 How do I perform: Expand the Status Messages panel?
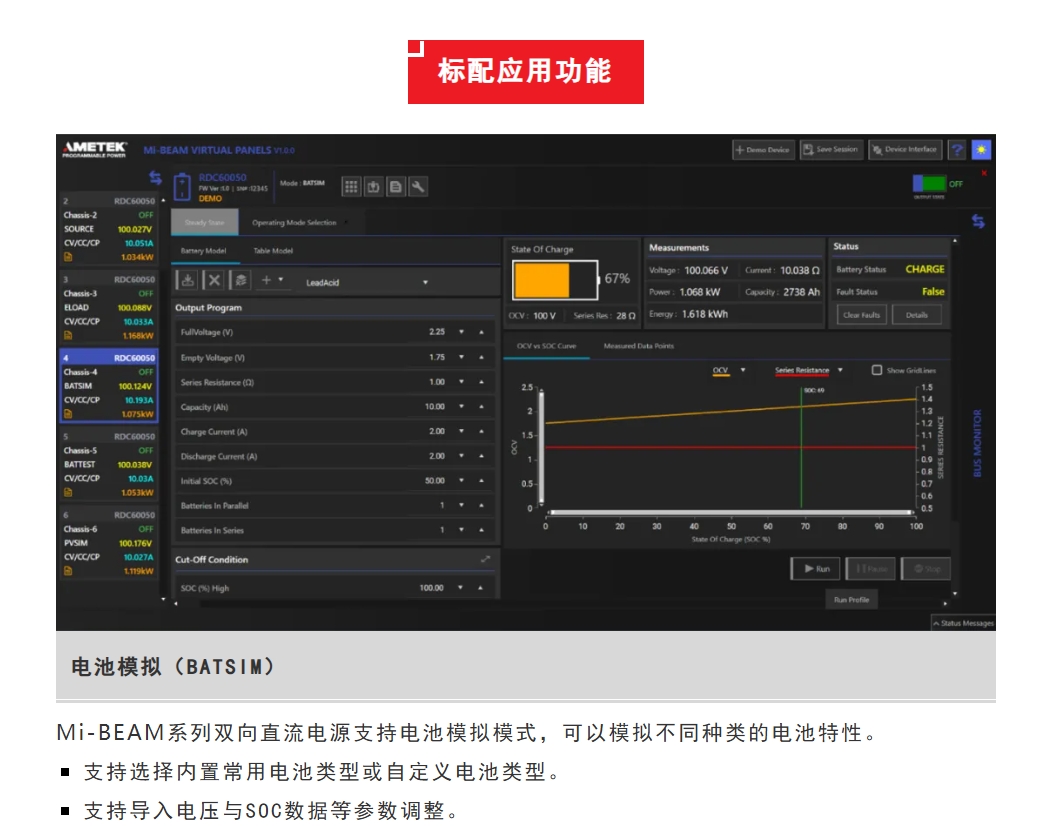(963, 623)
